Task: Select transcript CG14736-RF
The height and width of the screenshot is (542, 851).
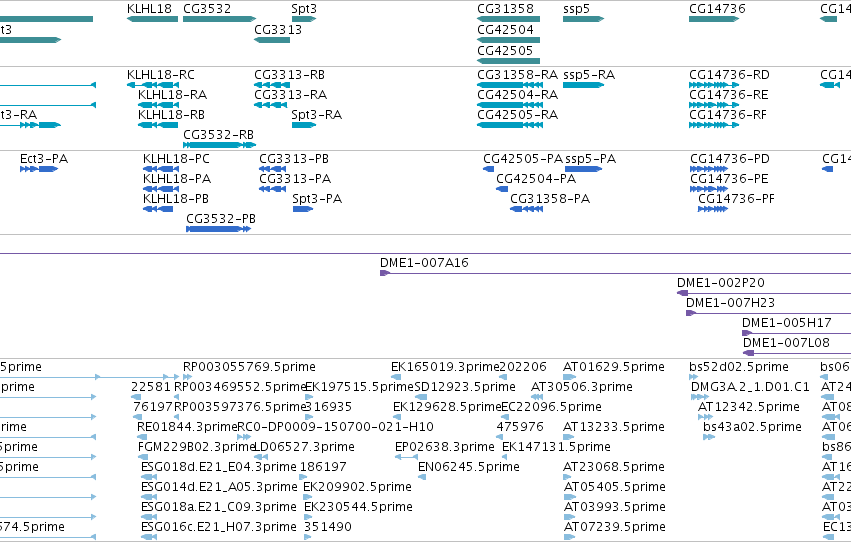Action: click(714, 125)
